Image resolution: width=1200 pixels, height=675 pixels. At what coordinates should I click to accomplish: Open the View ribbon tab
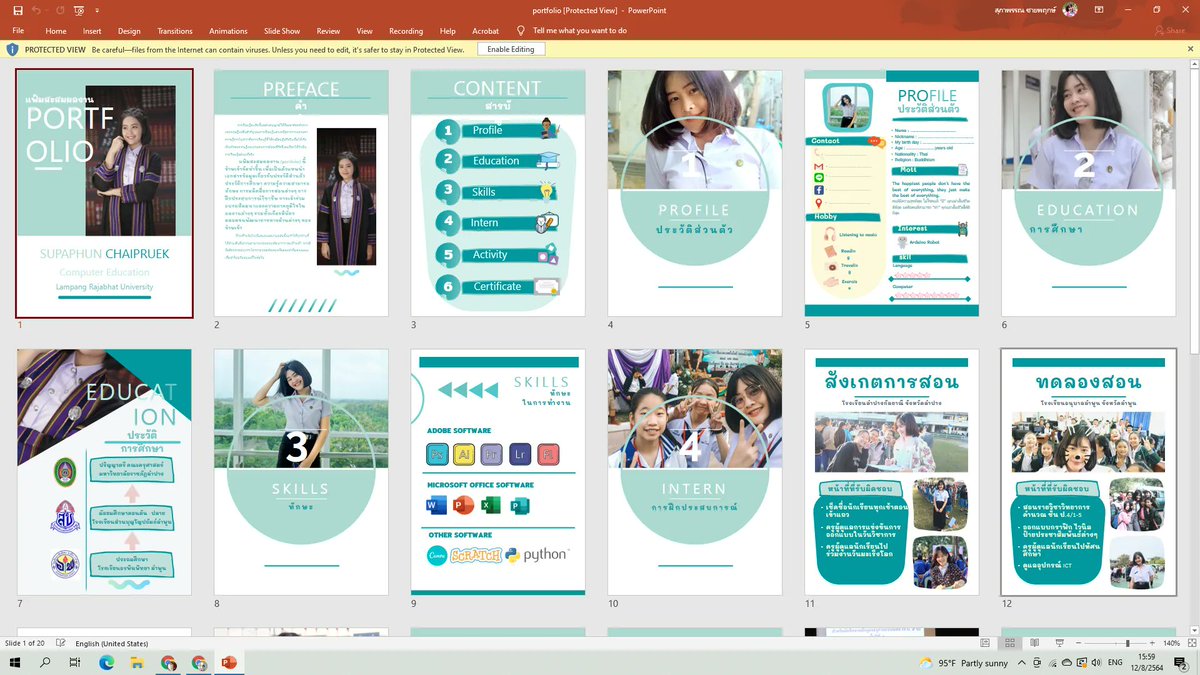[365, 31]
